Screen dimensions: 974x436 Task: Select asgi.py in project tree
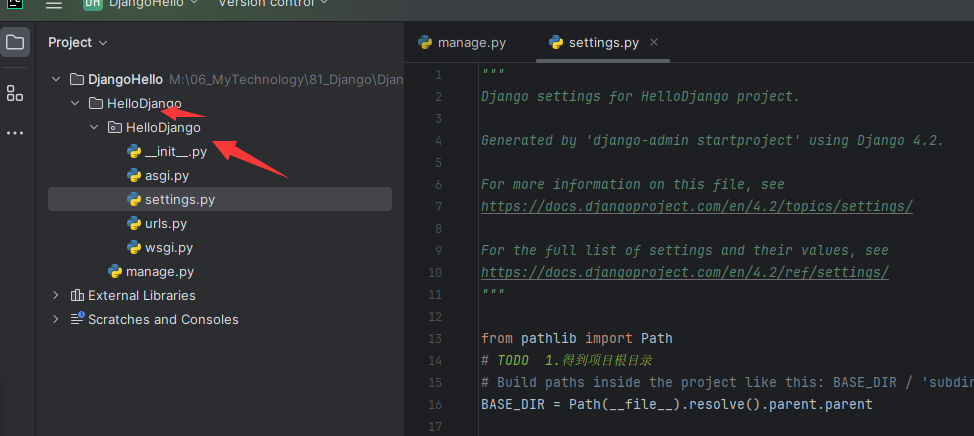point(166,176)
